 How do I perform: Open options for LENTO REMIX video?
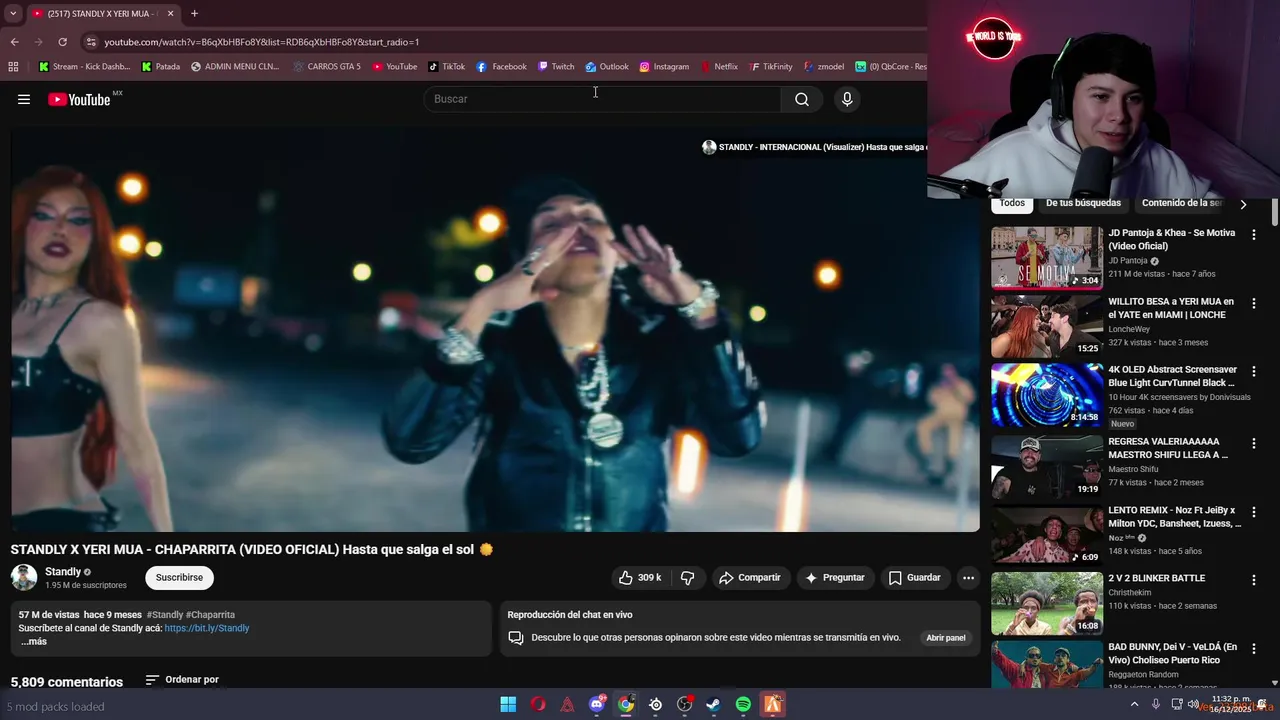pyautogui.click(x=1253, y=512)
